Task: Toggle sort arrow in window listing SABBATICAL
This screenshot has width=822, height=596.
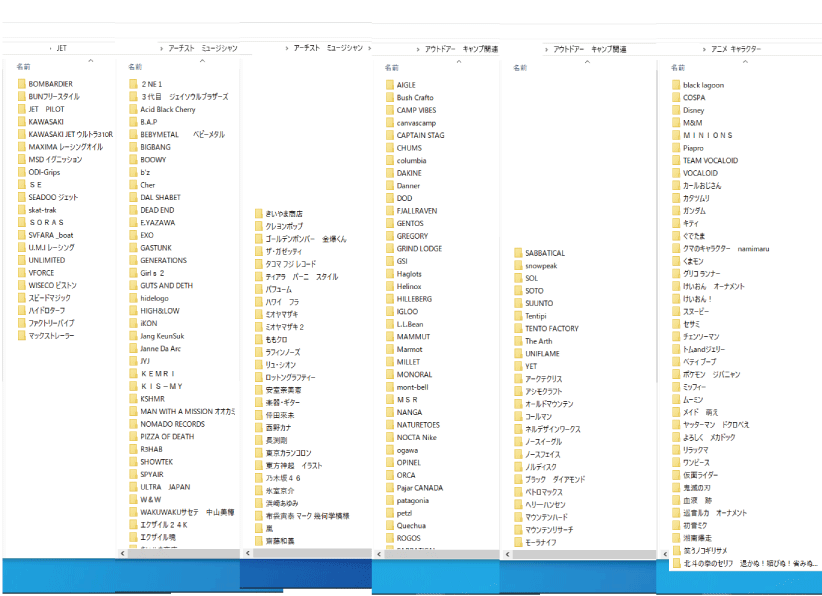Action: (x=587, y=62)
